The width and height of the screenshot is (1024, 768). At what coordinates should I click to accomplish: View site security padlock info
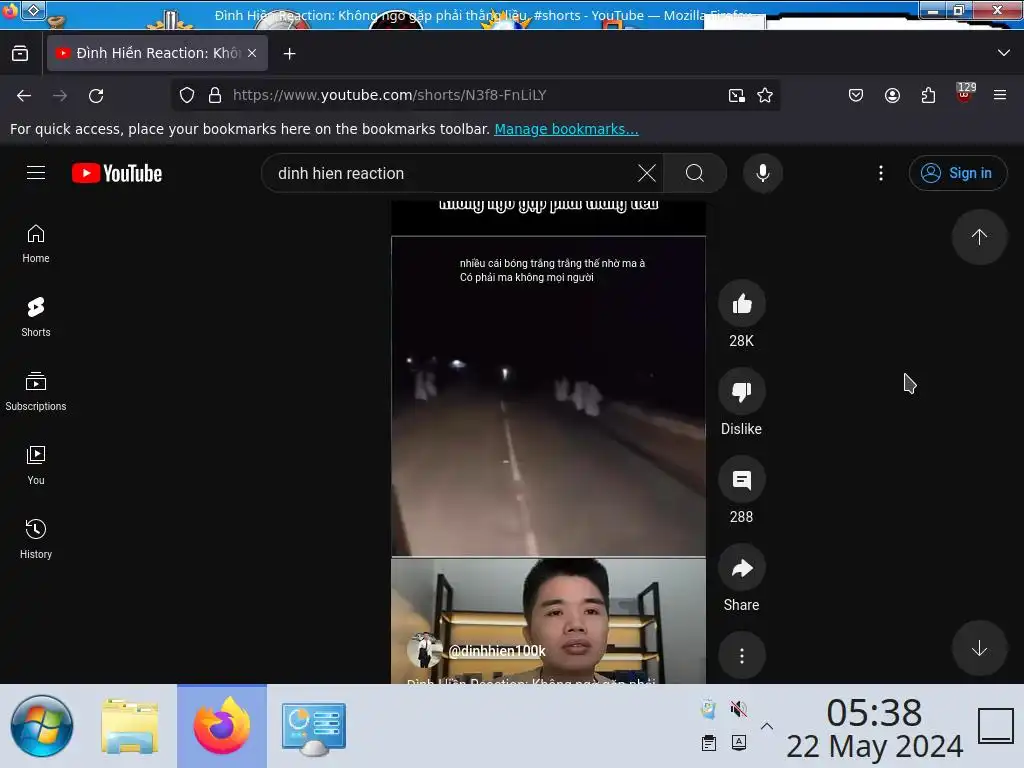click(x=215, y=95)
